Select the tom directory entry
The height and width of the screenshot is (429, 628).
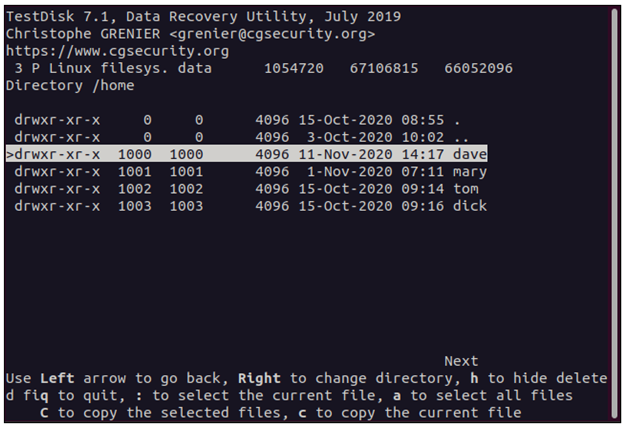tap(246, 189)
